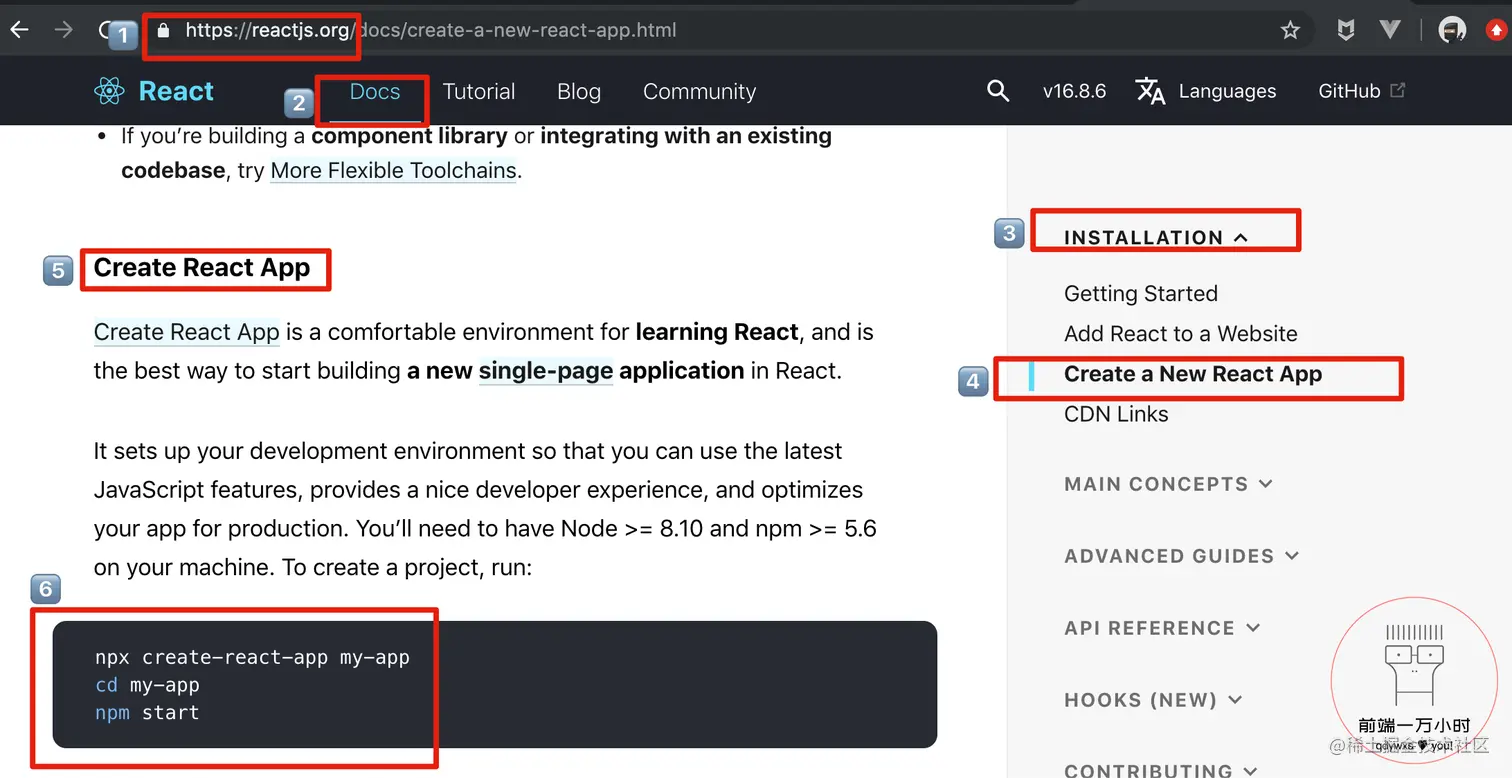Collapse the INSTALLATION sidebar section
1512x778 pixels.
tap(1156, 237)
